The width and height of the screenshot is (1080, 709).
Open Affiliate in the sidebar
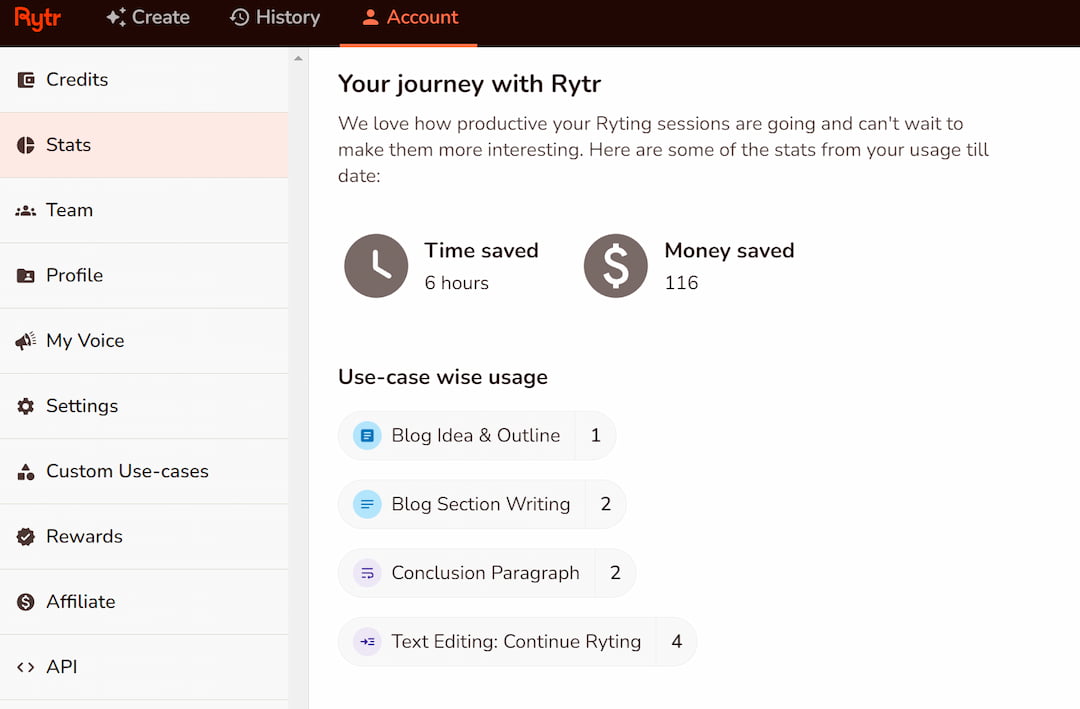(144, 602)
